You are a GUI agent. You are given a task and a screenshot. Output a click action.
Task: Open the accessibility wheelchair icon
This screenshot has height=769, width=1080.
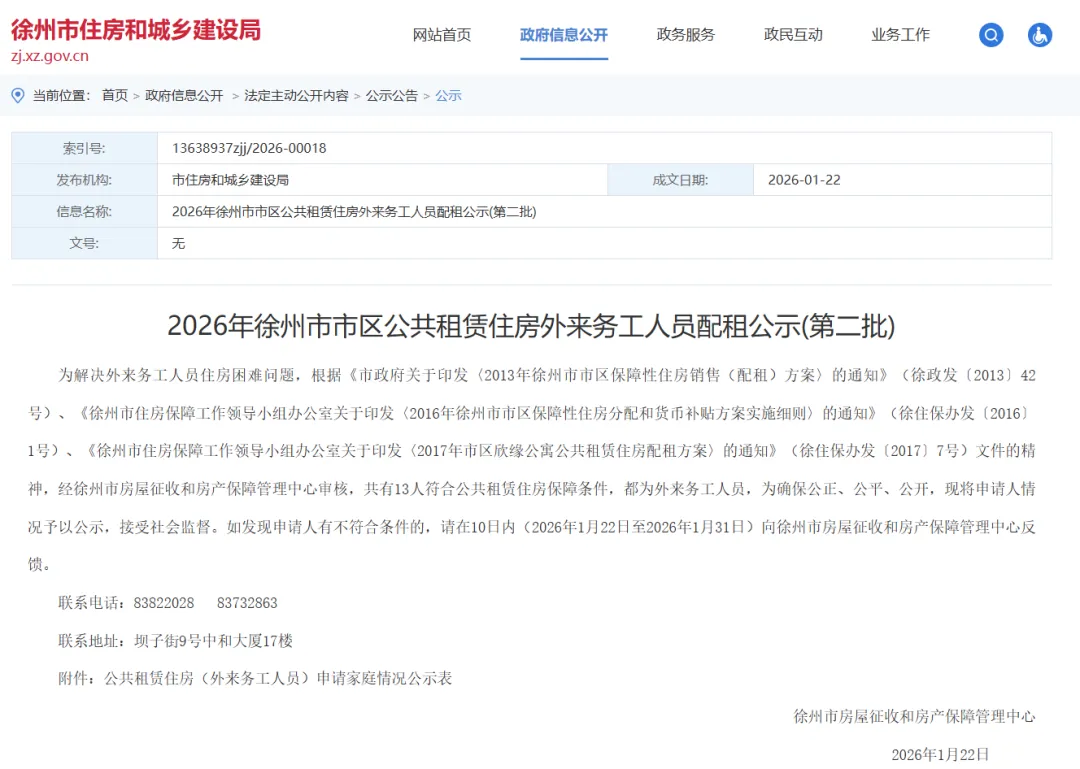pyautogui.click(x=1039, y=34)
